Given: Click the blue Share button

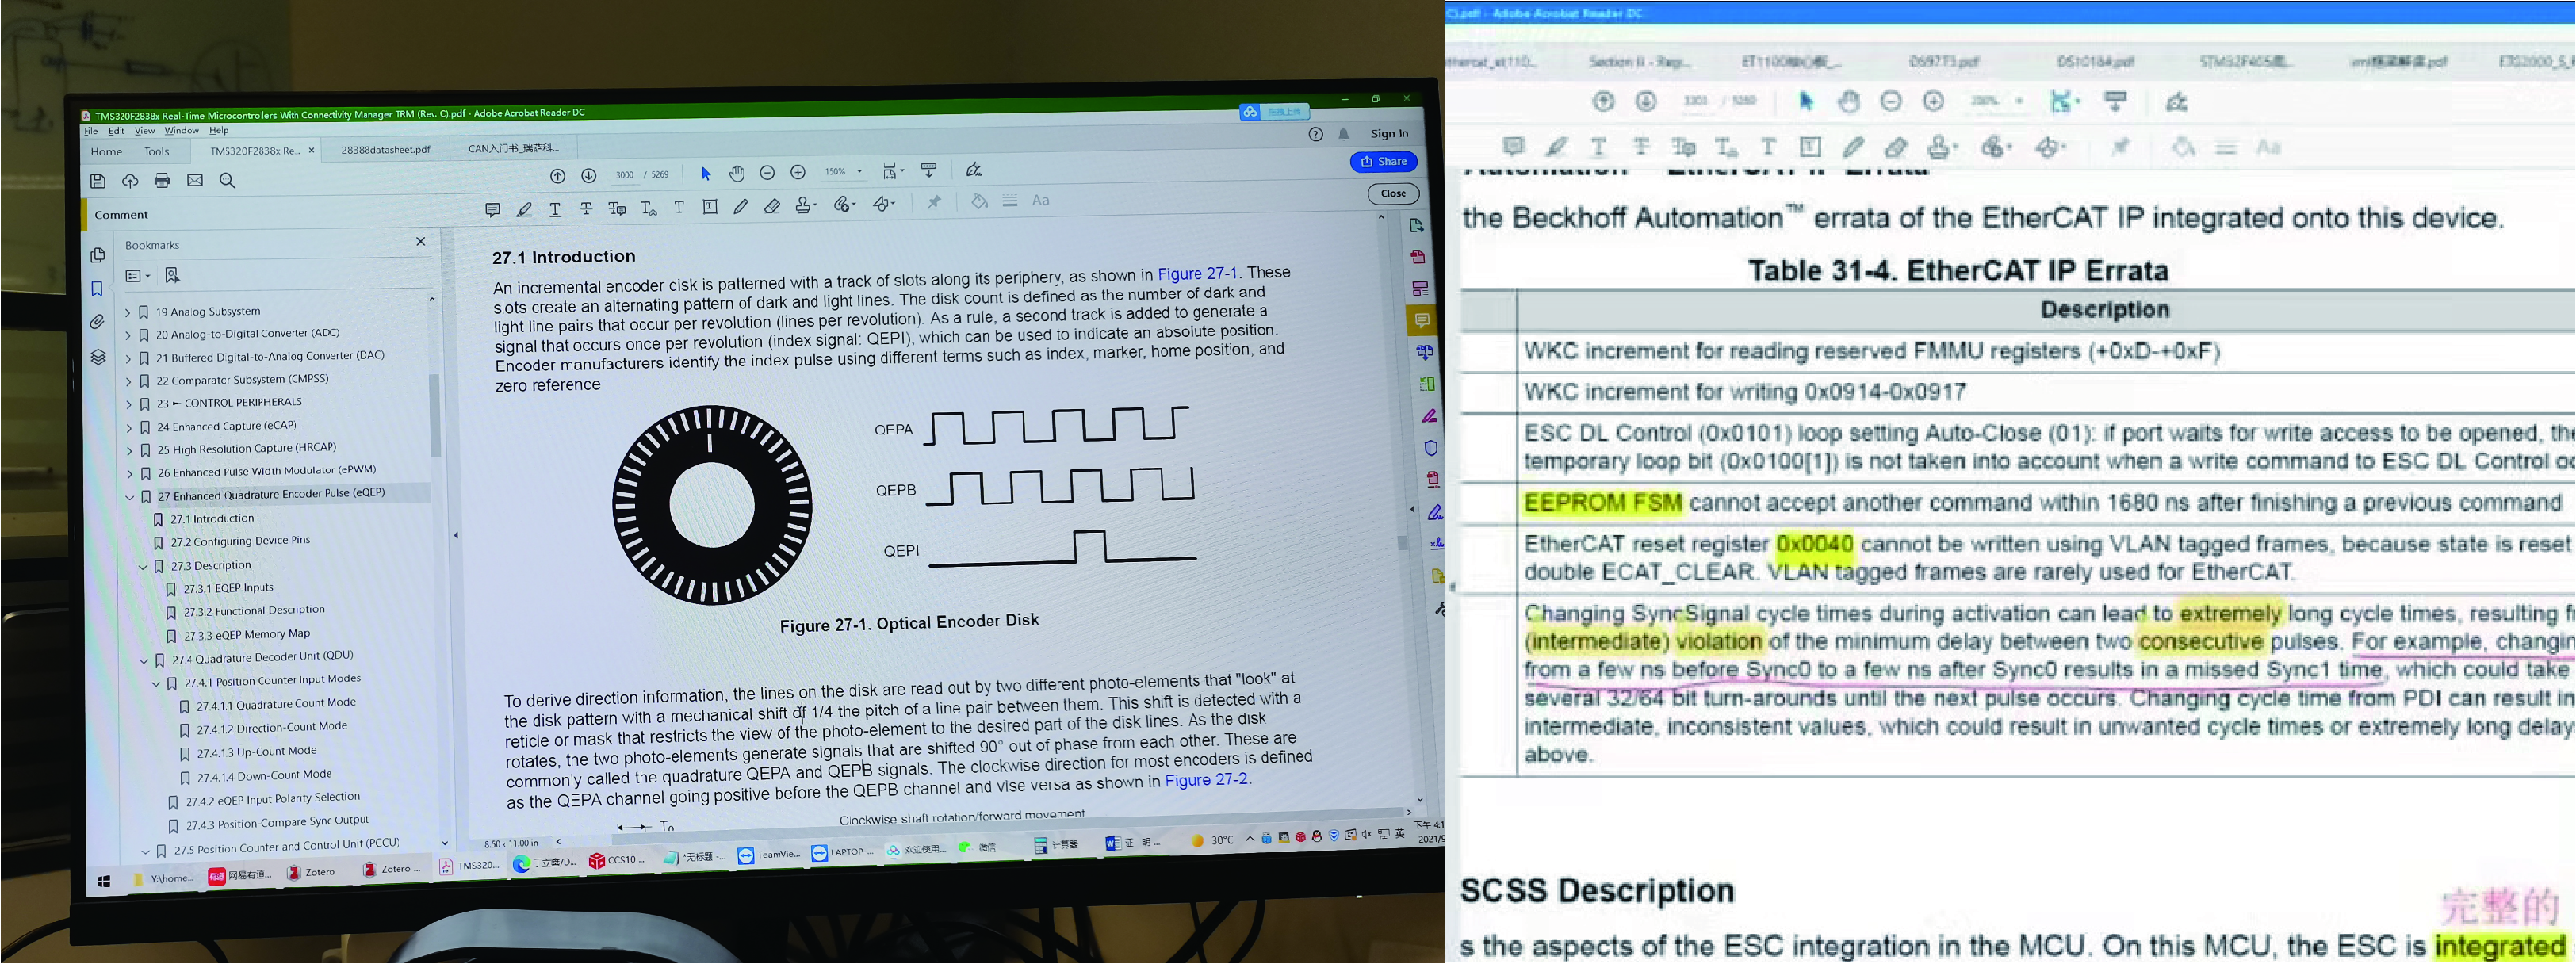Looking at the screenshot, I should pos(1383,161).
